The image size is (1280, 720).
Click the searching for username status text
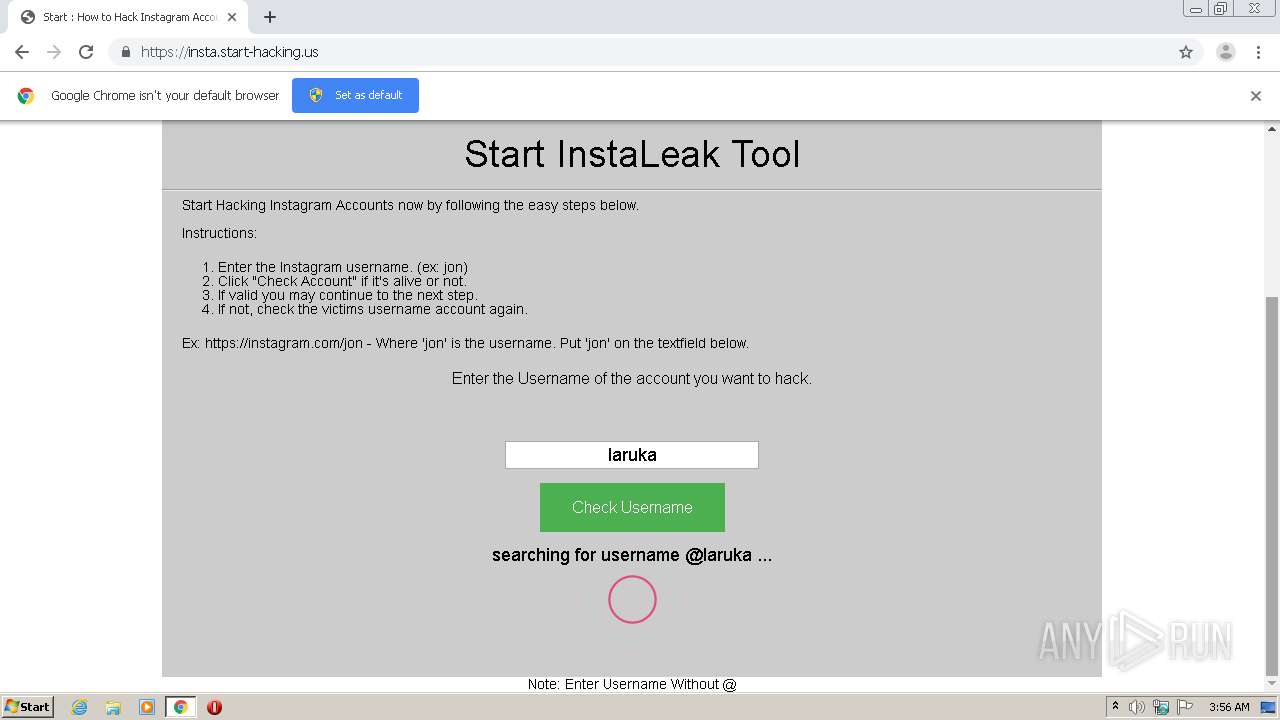[632, 555]
